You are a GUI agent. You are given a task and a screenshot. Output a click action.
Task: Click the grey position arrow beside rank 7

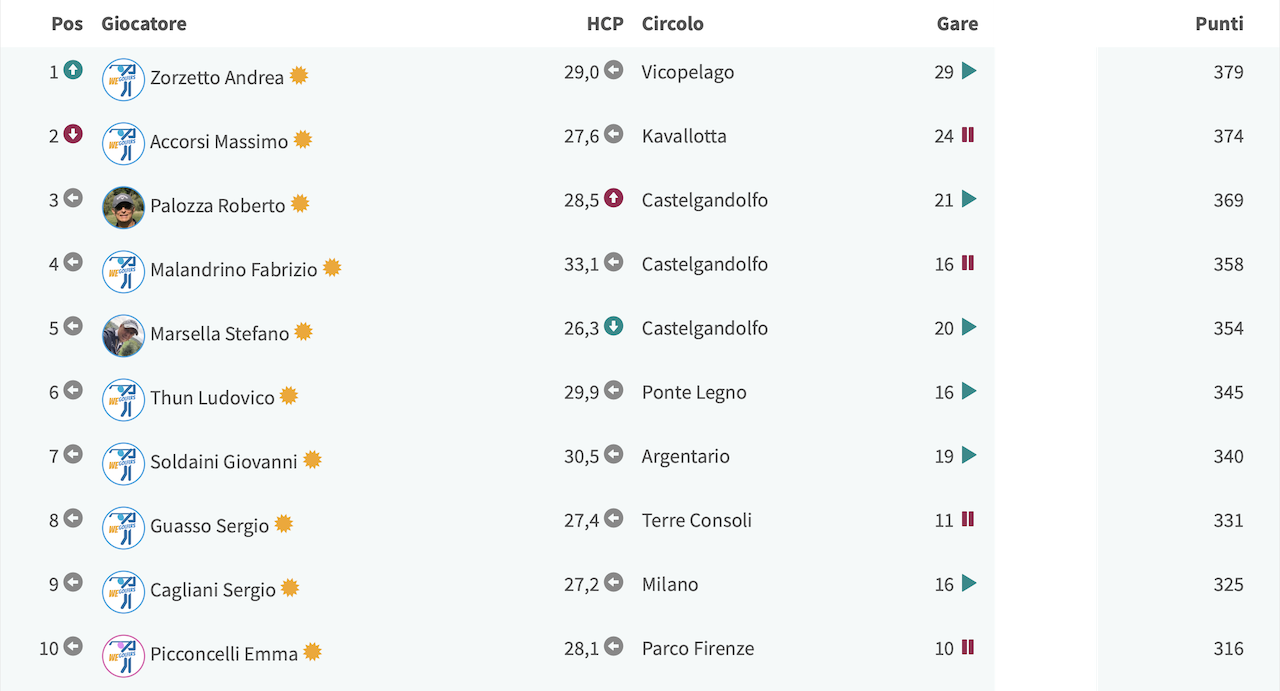[73, 454]
